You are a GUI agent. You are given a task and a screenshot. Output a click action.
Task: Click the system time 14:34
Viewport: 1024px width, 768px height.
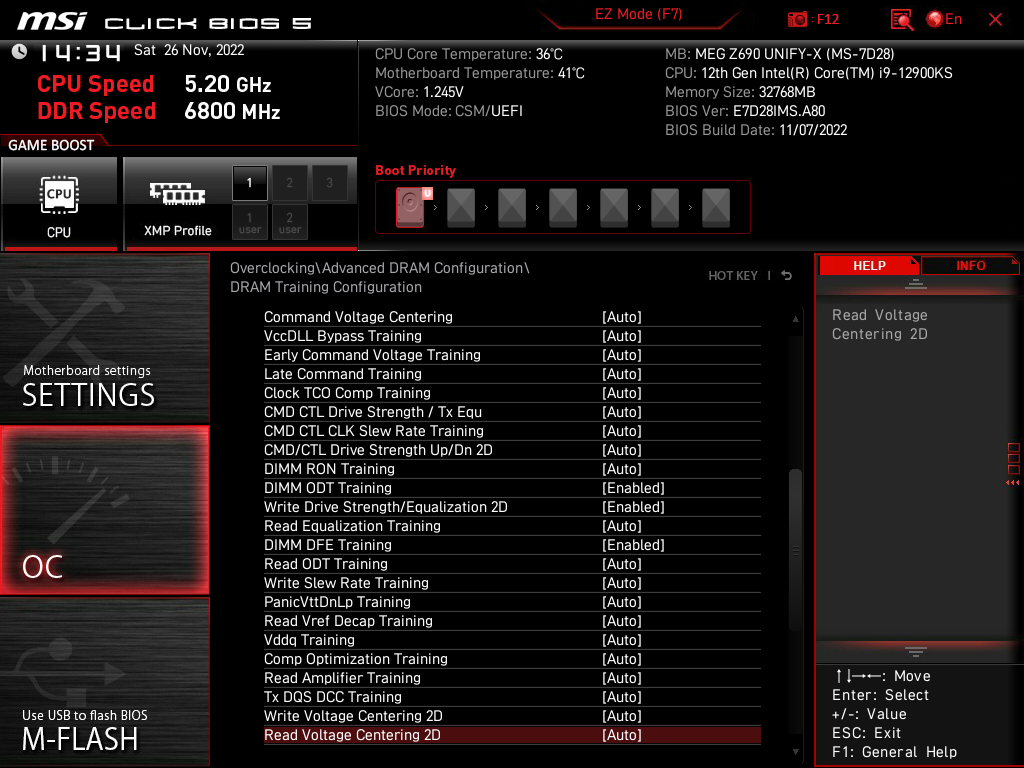80,53
